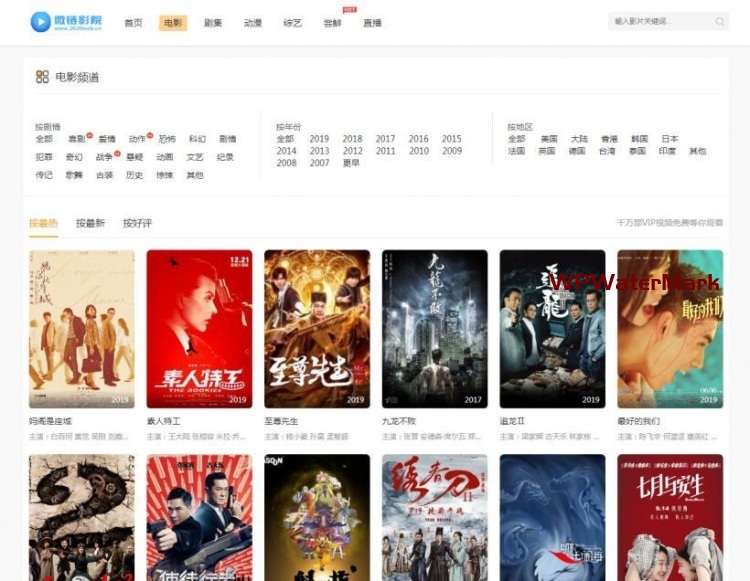Click the 素人特工 title text
Image resolution: width=750 pixels, height=581 pixels.
click(164, 421)
